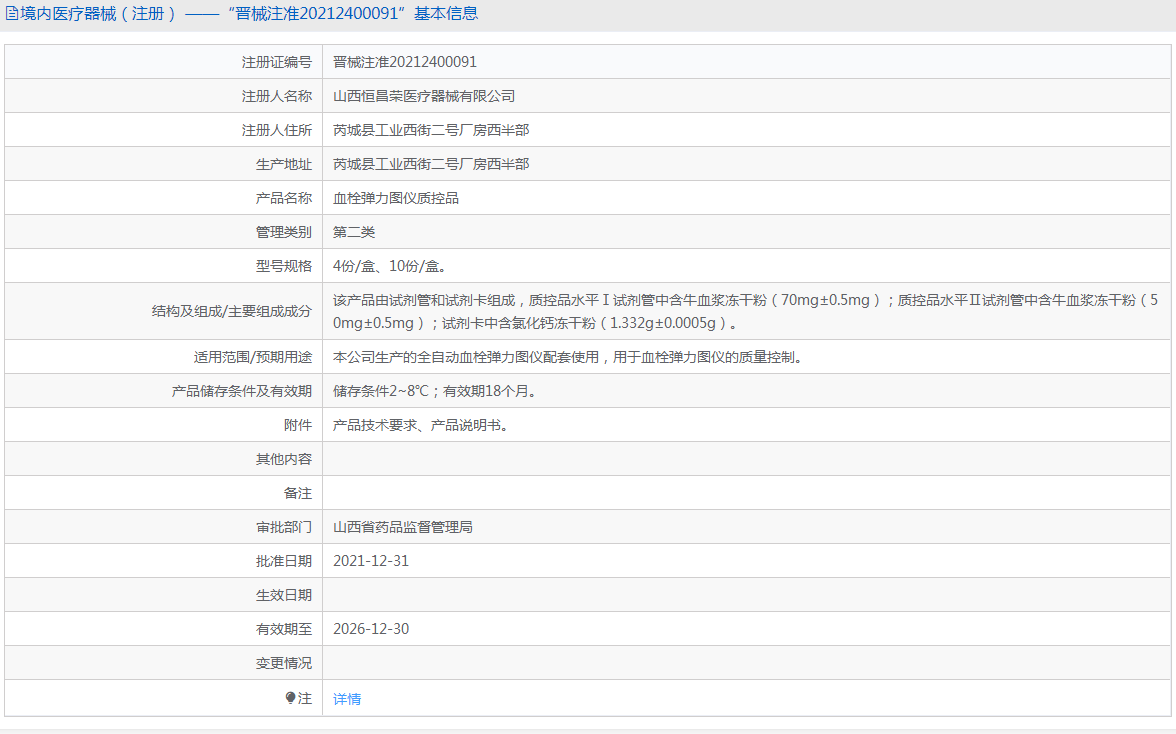The height and width of the screenshot is (734, 1176).
Task: Select the registrant name 山西恒昌荣医疗器械有限公司
Action: click(x=424, y=96)
